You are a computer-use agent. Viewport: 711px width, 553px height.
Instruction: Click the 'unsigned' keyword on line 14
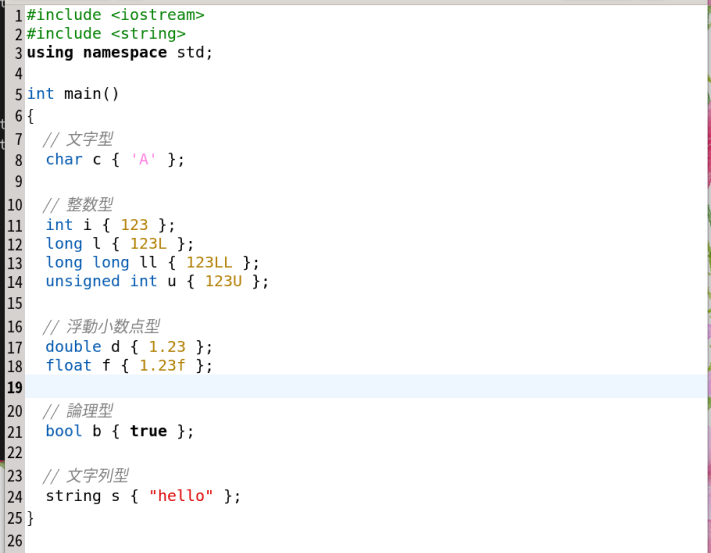pyautogui.click(x=83, y=281)
